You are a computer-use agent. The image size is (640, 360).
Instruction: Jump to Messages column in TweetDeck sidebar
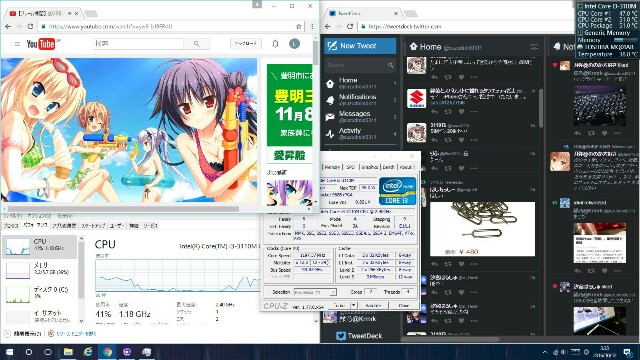[x=360, y=116]
